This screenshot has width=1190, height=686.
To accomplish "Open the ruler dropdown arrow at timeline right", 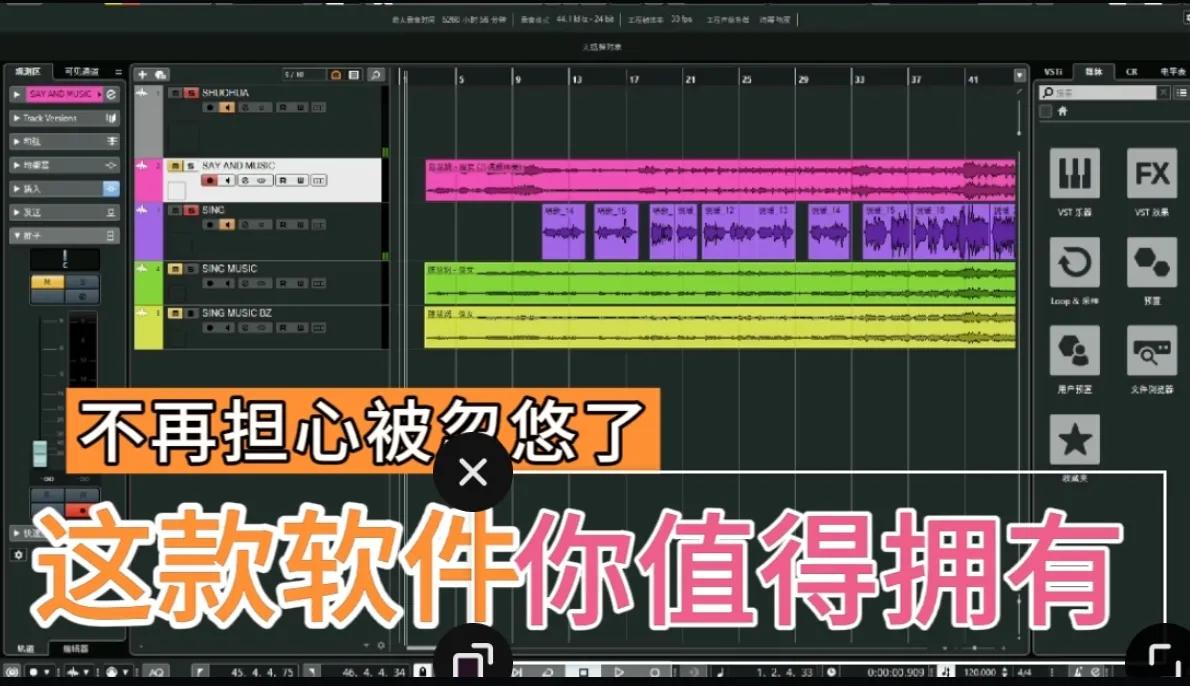I will click(x=1019, y=75).
